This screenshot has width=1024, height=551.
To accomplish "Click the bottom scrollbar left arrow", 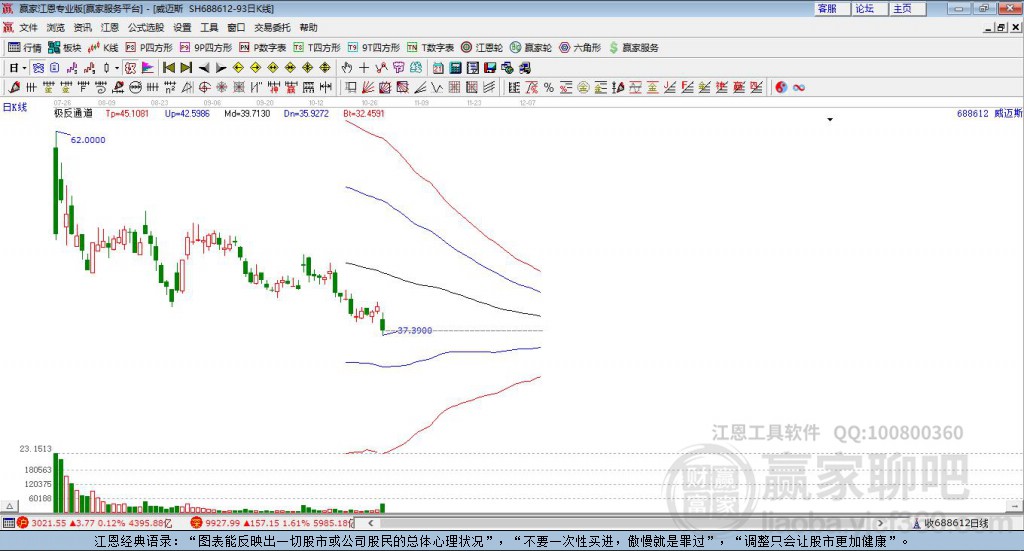I will click(370, 523).
